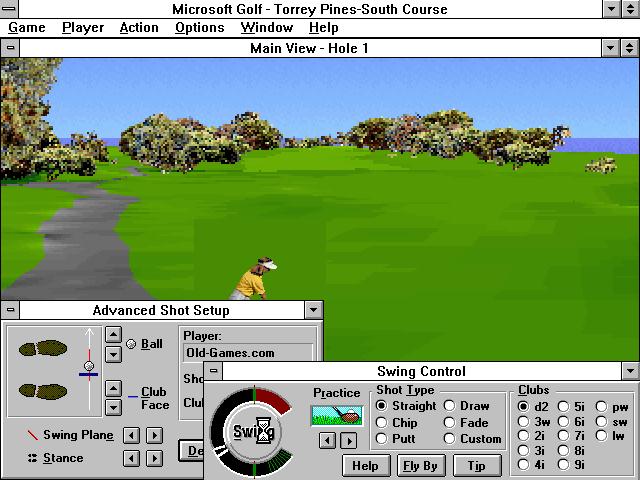Screen dimensions: 640x480
Task: Minimize the Advanced Shot Setup window
Action: [x=313, y=310]
